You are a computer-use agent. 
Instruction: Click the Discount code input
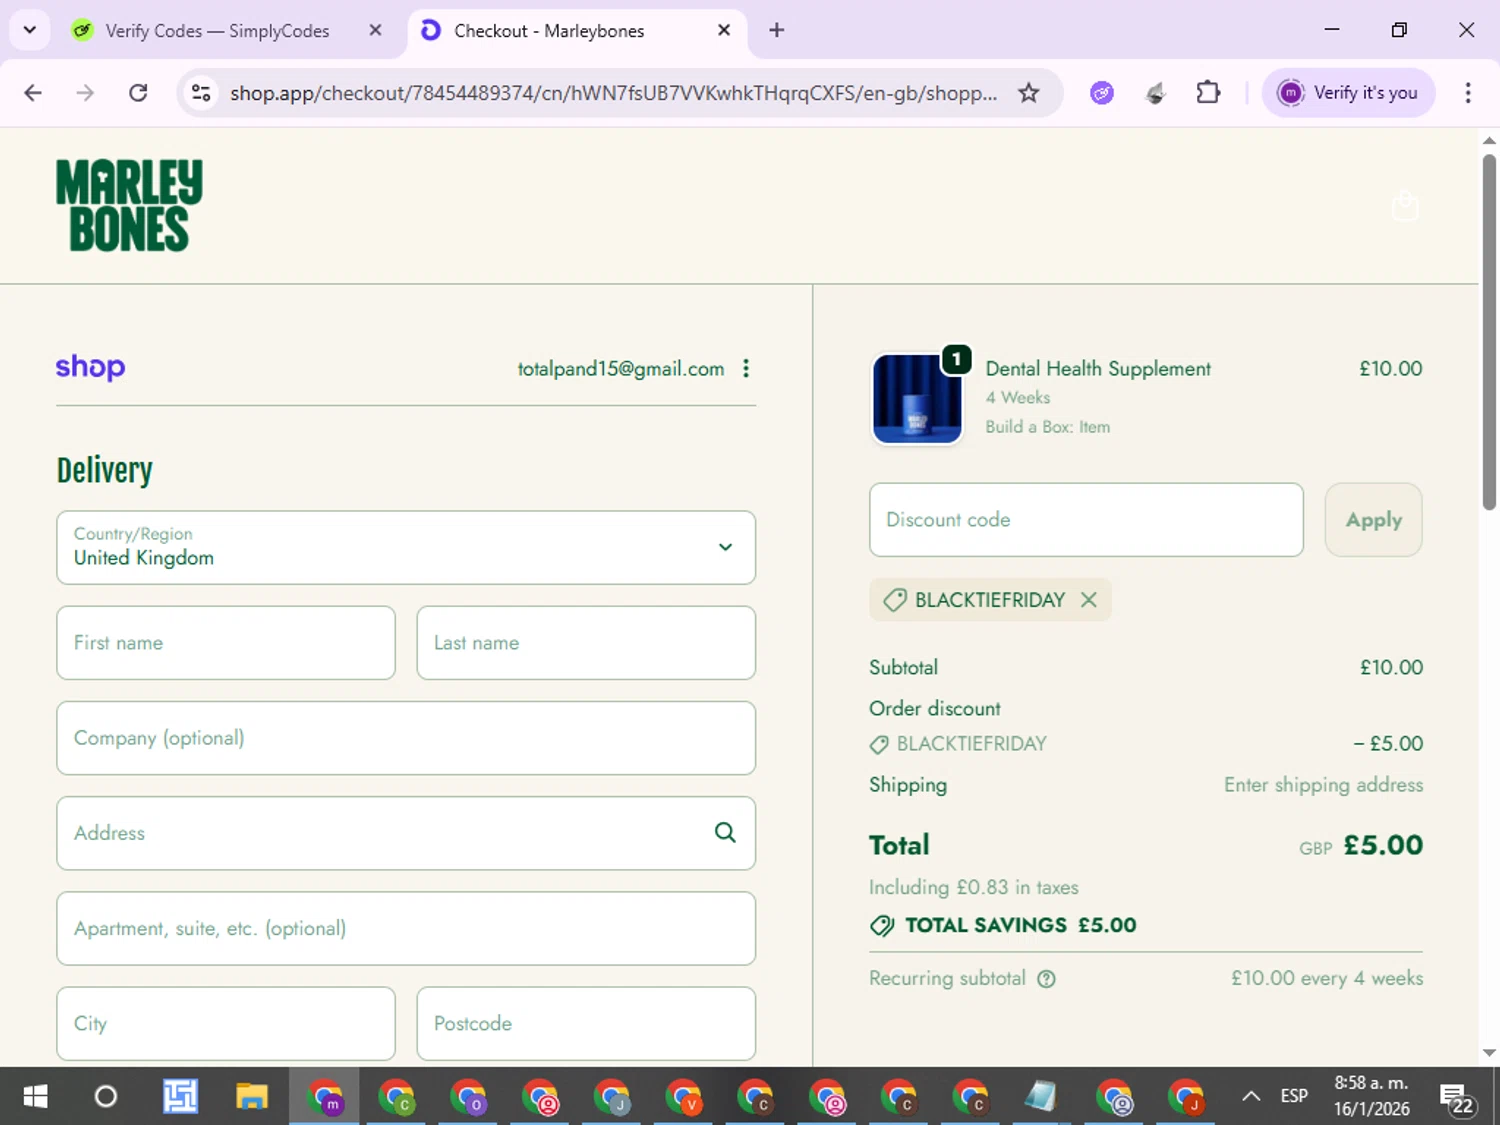(1086, 520)
